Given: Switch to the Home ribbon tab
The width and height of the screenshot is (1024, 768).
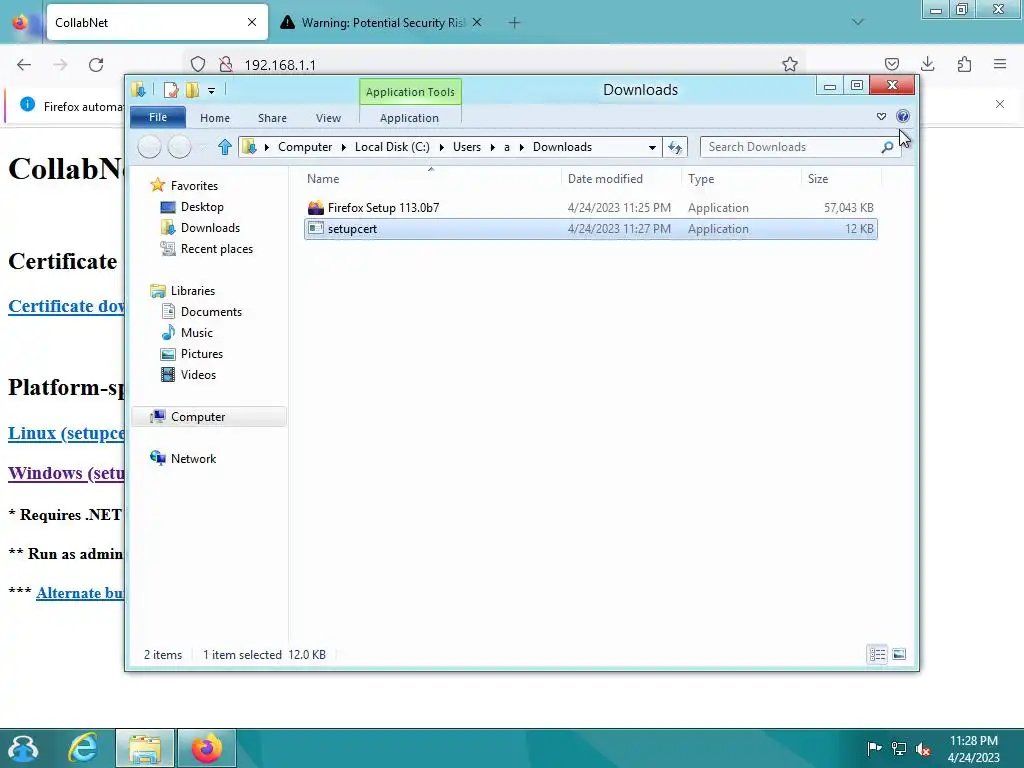Looking at the screenshot, I should pyautogui.click(x=215, y=118).
